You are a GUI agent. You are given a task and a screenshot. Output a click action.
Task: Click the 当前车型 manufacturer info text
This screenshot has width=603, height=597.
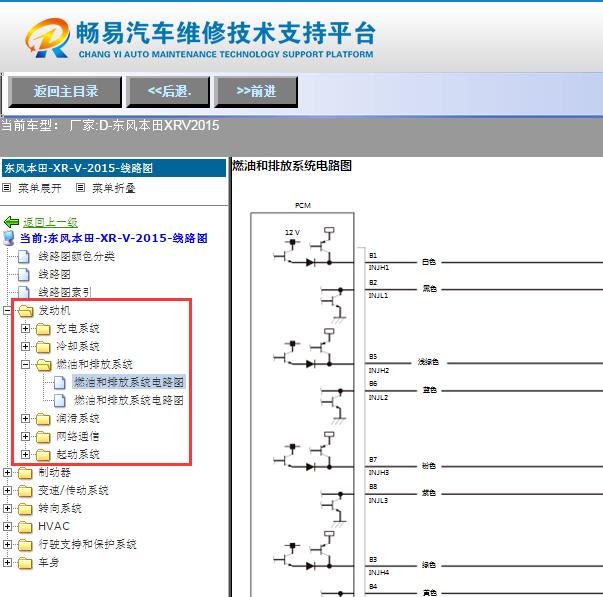click(x=110, y=126)
